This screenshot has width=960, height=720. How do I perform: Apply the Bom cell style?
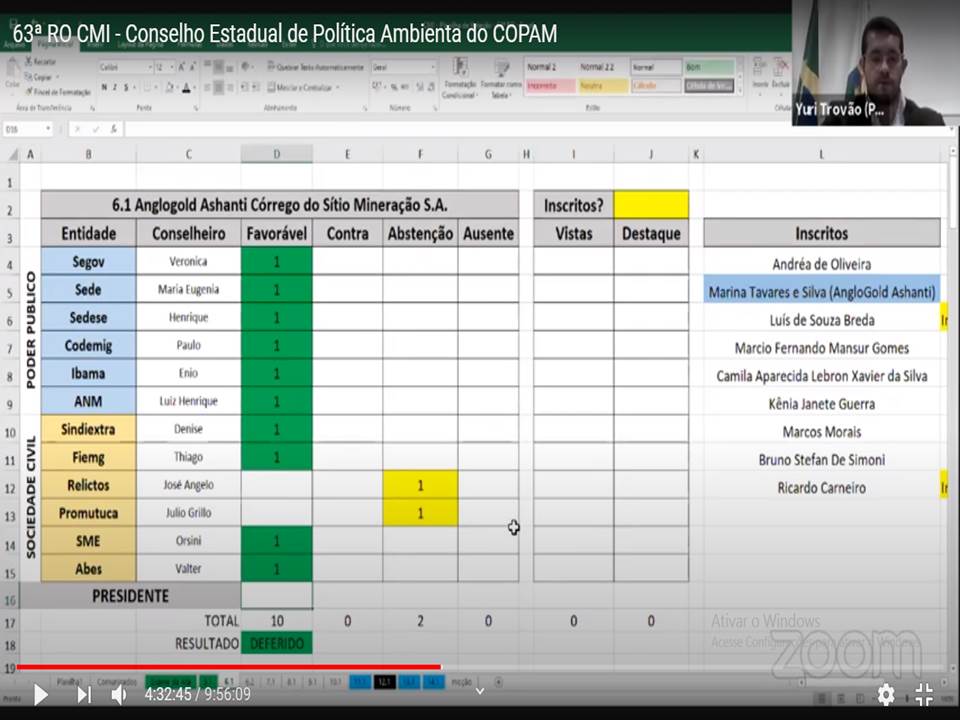tap(709, 67)
